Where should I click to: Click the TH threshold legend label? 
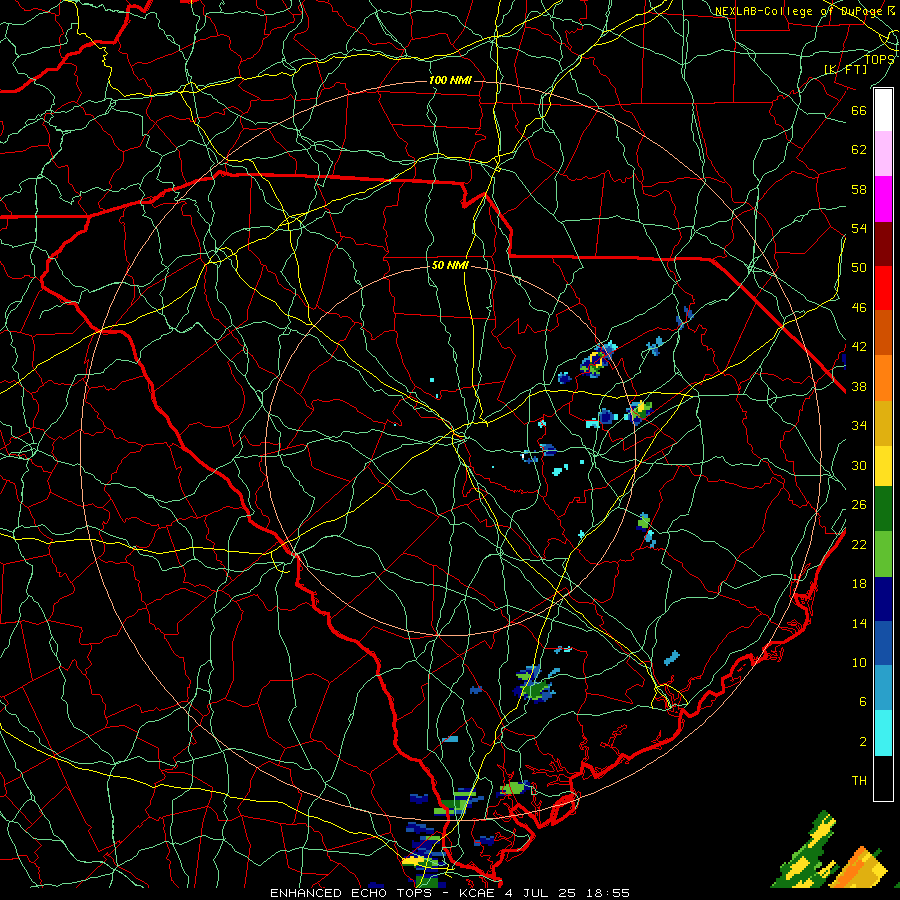(859, 781)
